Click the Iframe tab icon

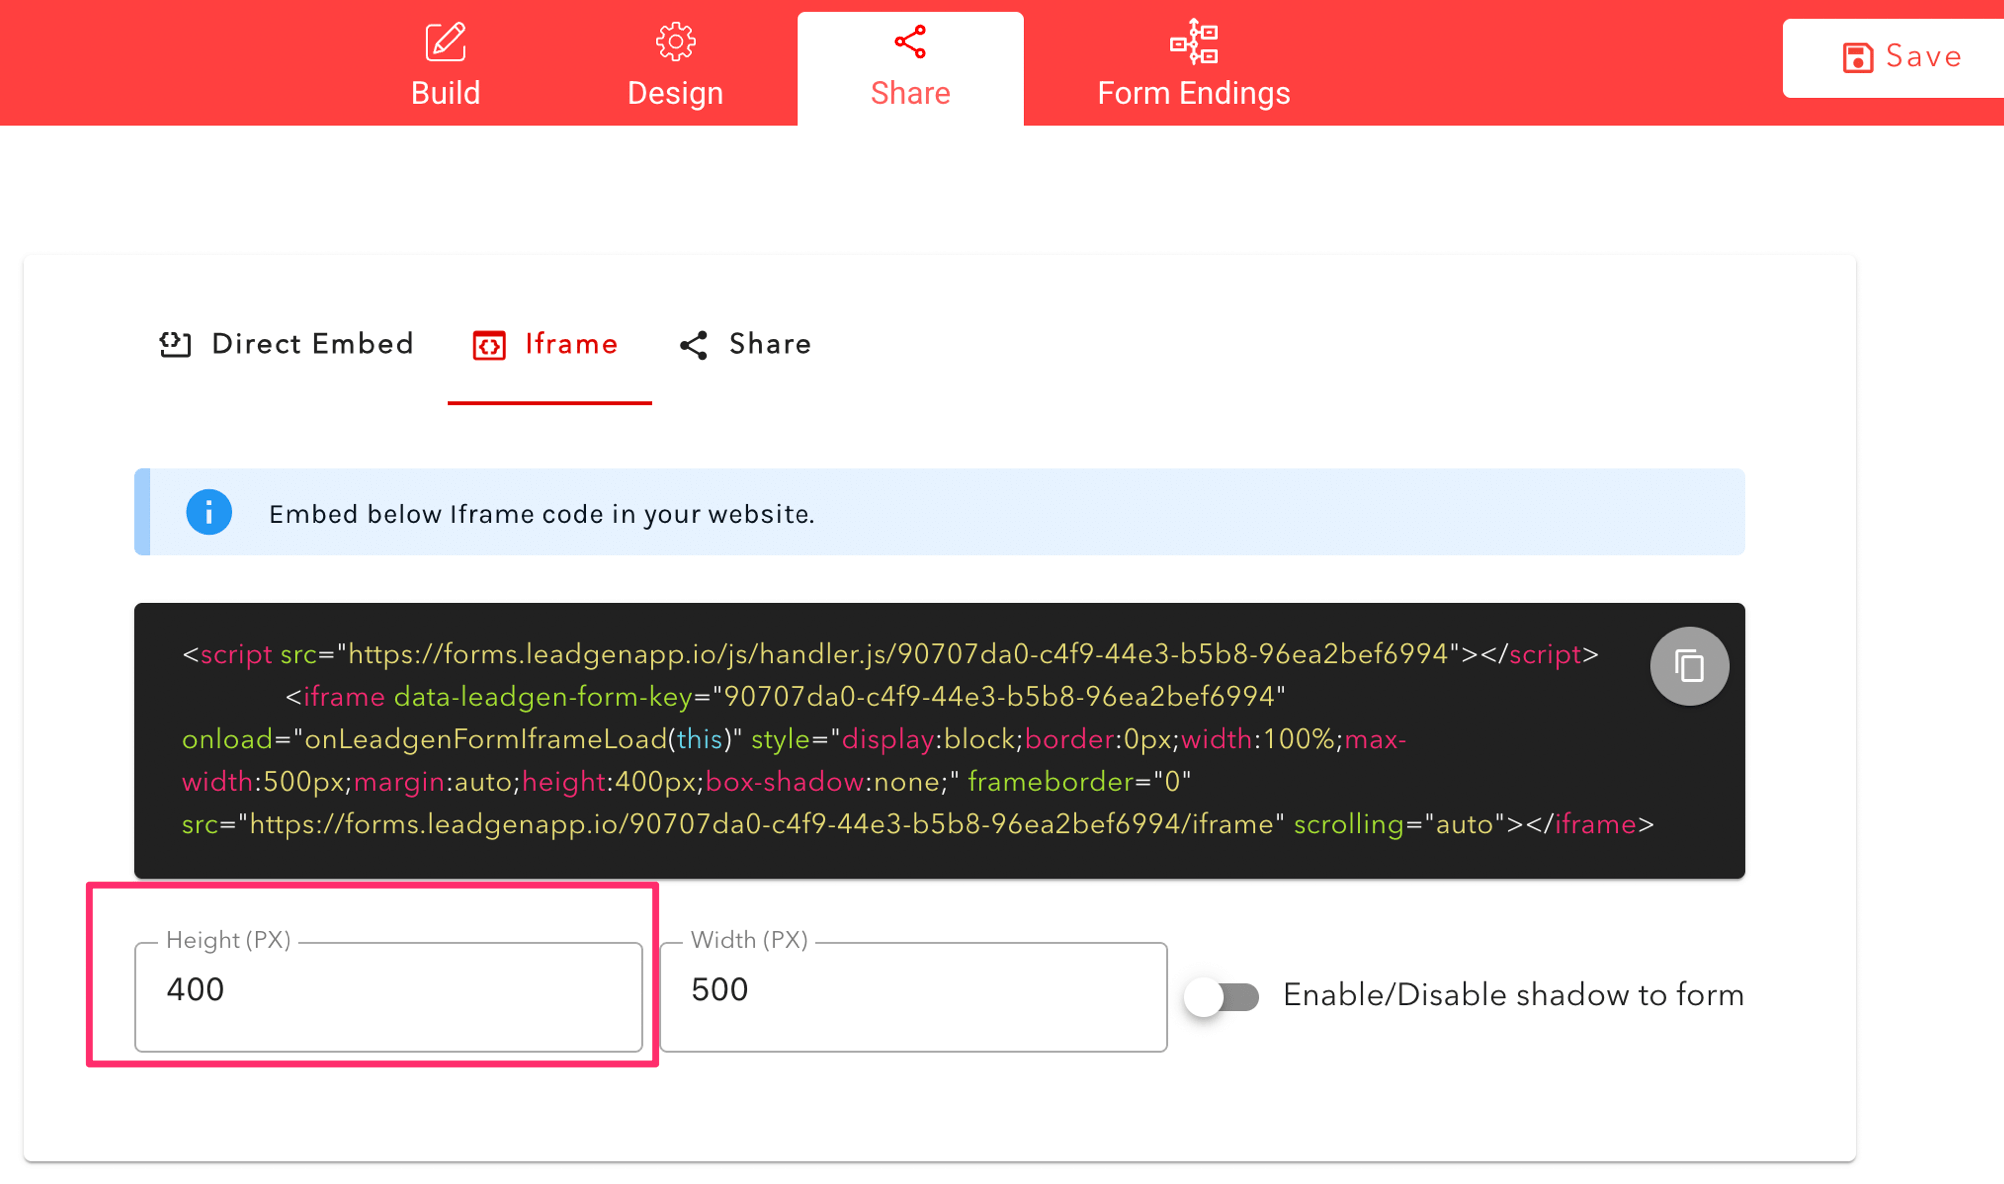coord(489,346)
